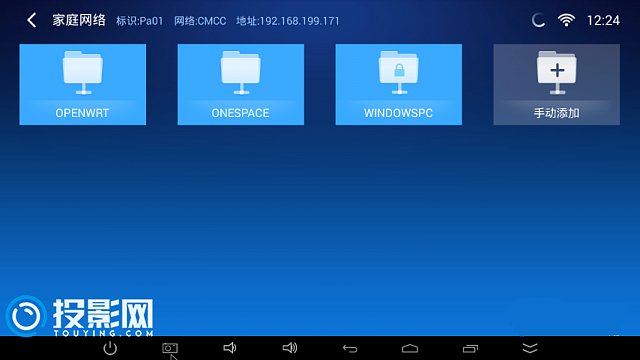Open the ONESPACE network folder
Viewport: 640px width, 360px height.
[x=241, y=84]
